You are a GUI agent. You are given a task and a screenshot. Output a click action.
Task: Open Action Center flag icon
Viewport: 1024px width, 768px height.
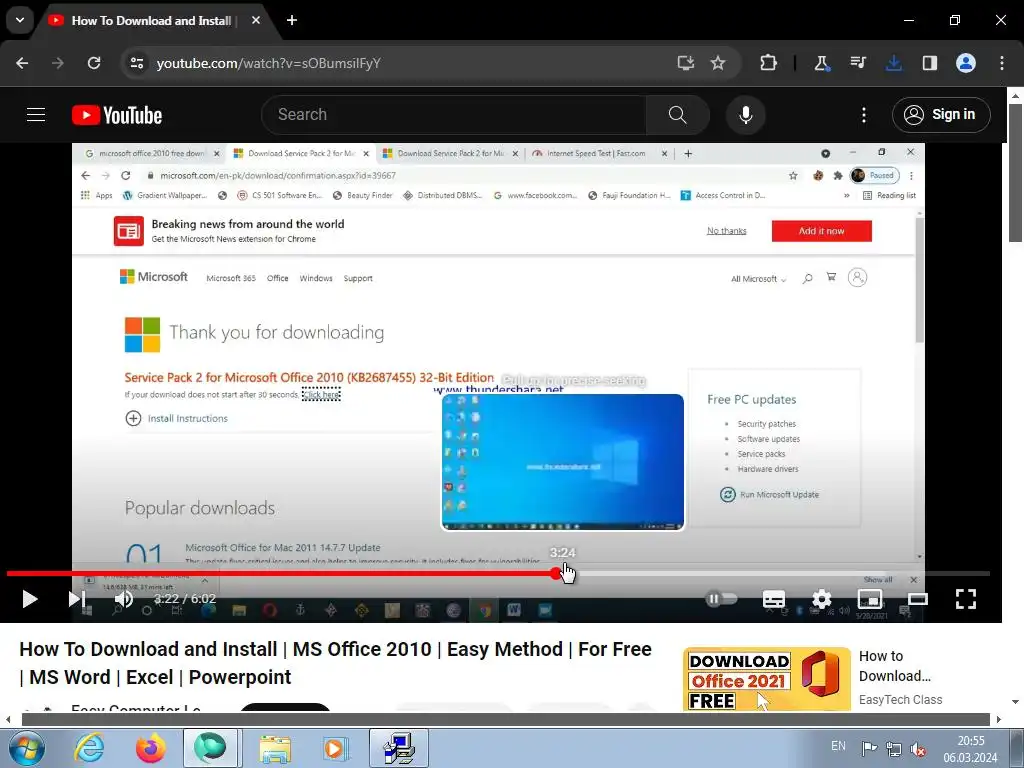pos(869,748)
